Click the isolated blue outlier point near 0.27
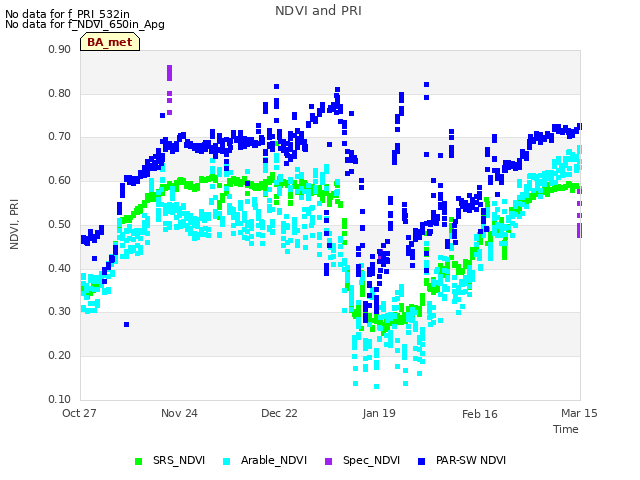 [x=127, y=324]
